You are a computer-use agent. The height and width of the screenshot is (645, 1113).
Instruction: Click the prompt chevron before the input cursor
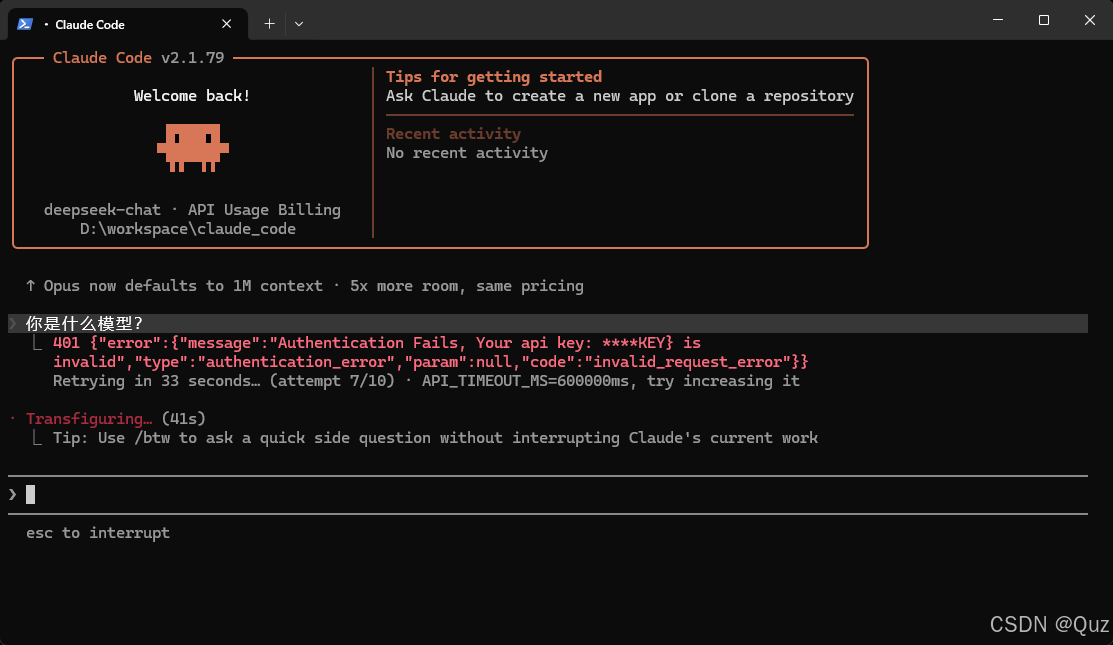13,495
